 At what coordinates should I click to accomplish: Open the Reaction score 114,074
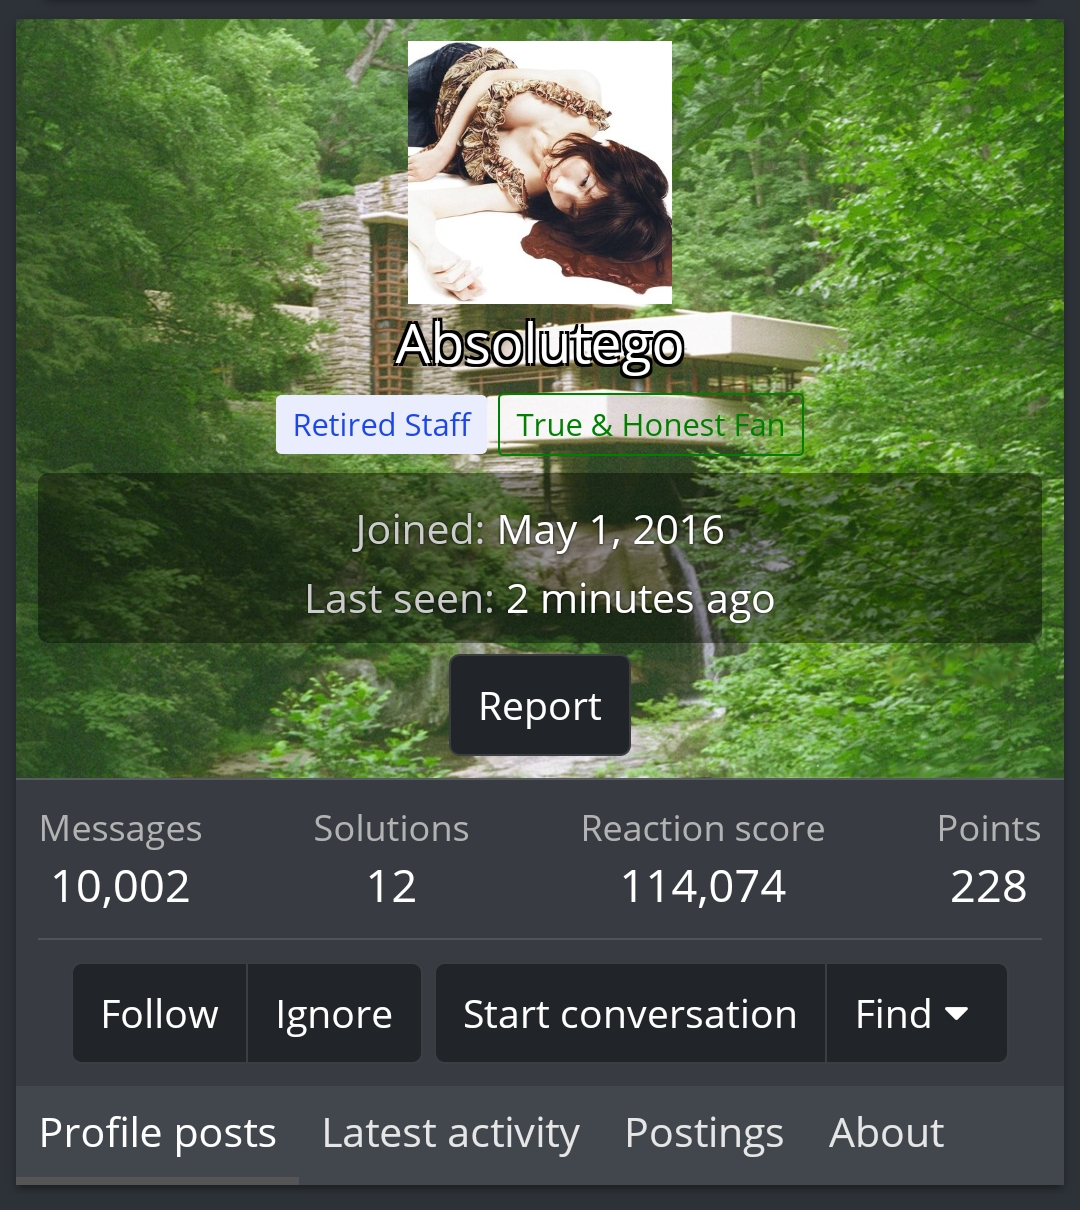click(x=703, y=887)
